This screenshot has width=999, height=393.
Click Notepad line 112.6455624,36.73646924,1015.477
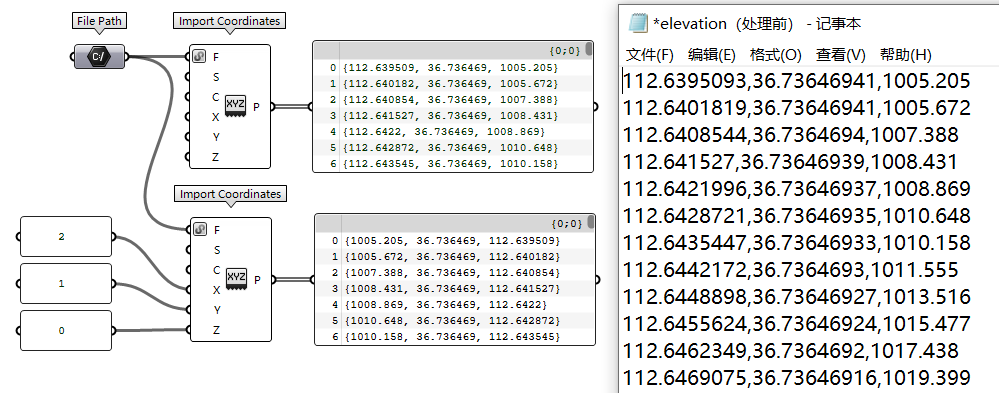(x=796, y=324)
